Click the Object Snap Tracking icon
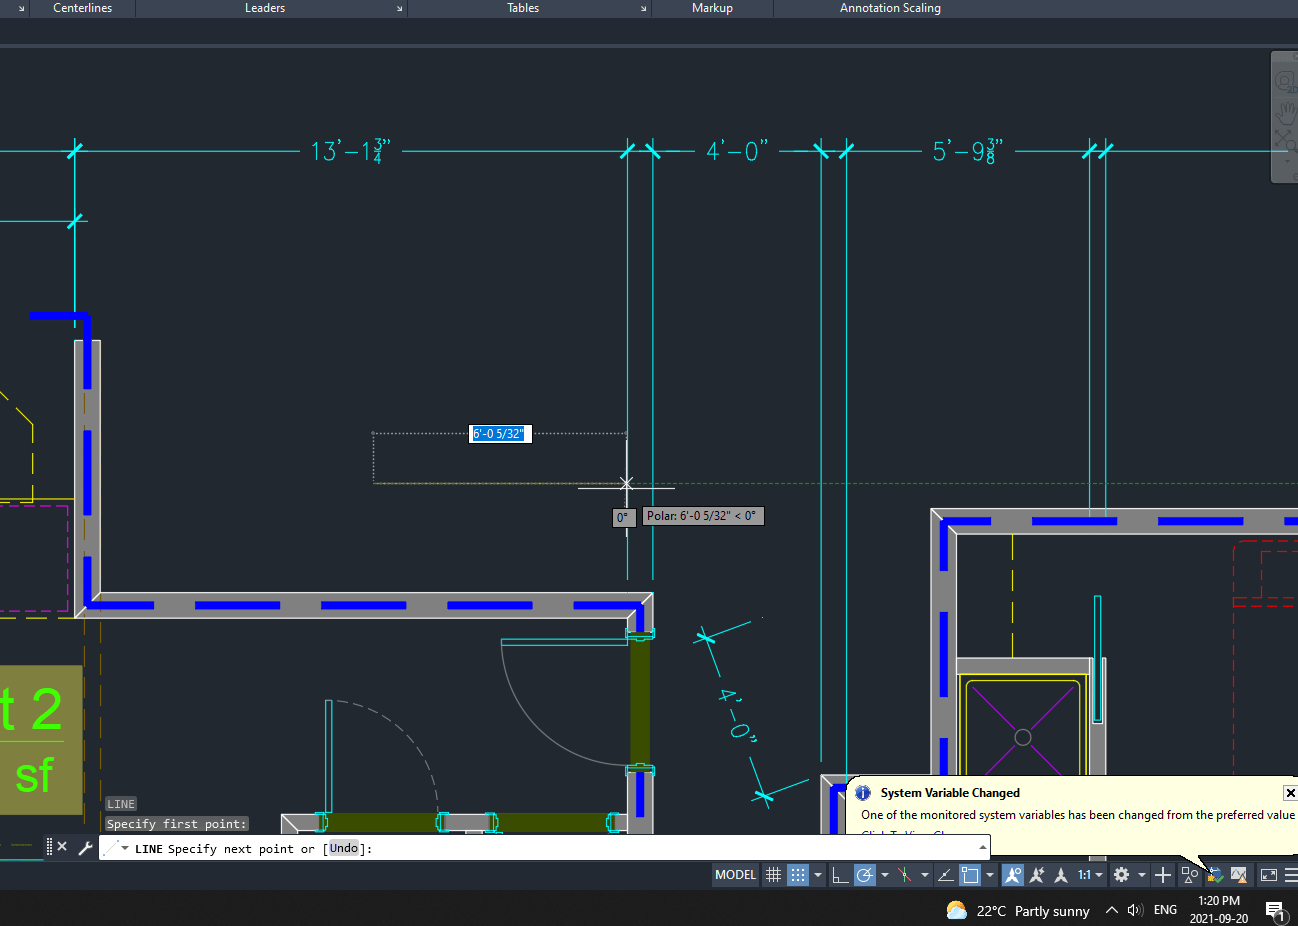The width and height of the screenshot is (1298, 926). click(x=946, y=874)
